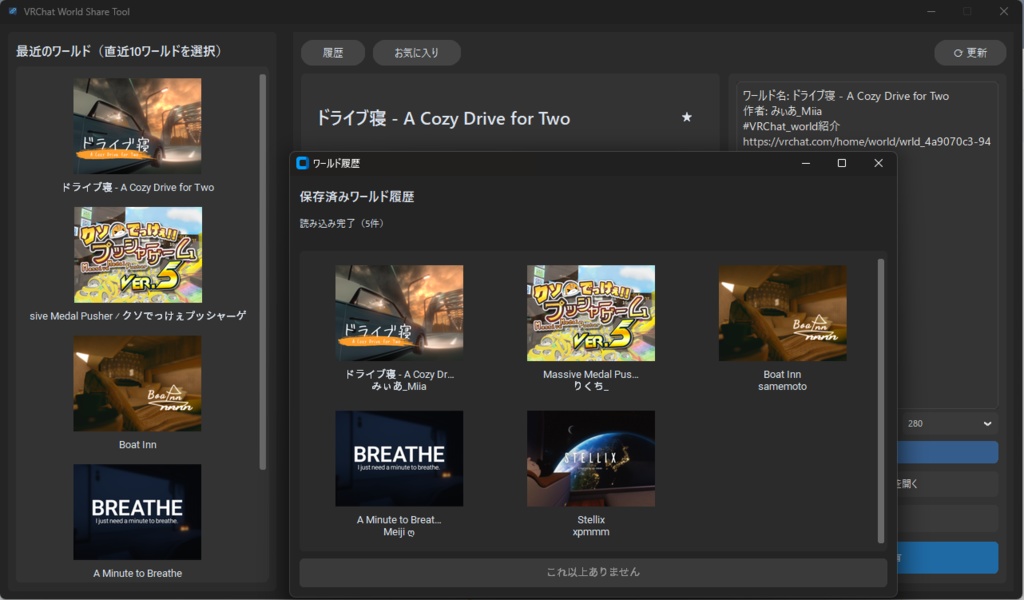
Task: Click the これ以上ありません button
Action: click(x=593, y=572)
